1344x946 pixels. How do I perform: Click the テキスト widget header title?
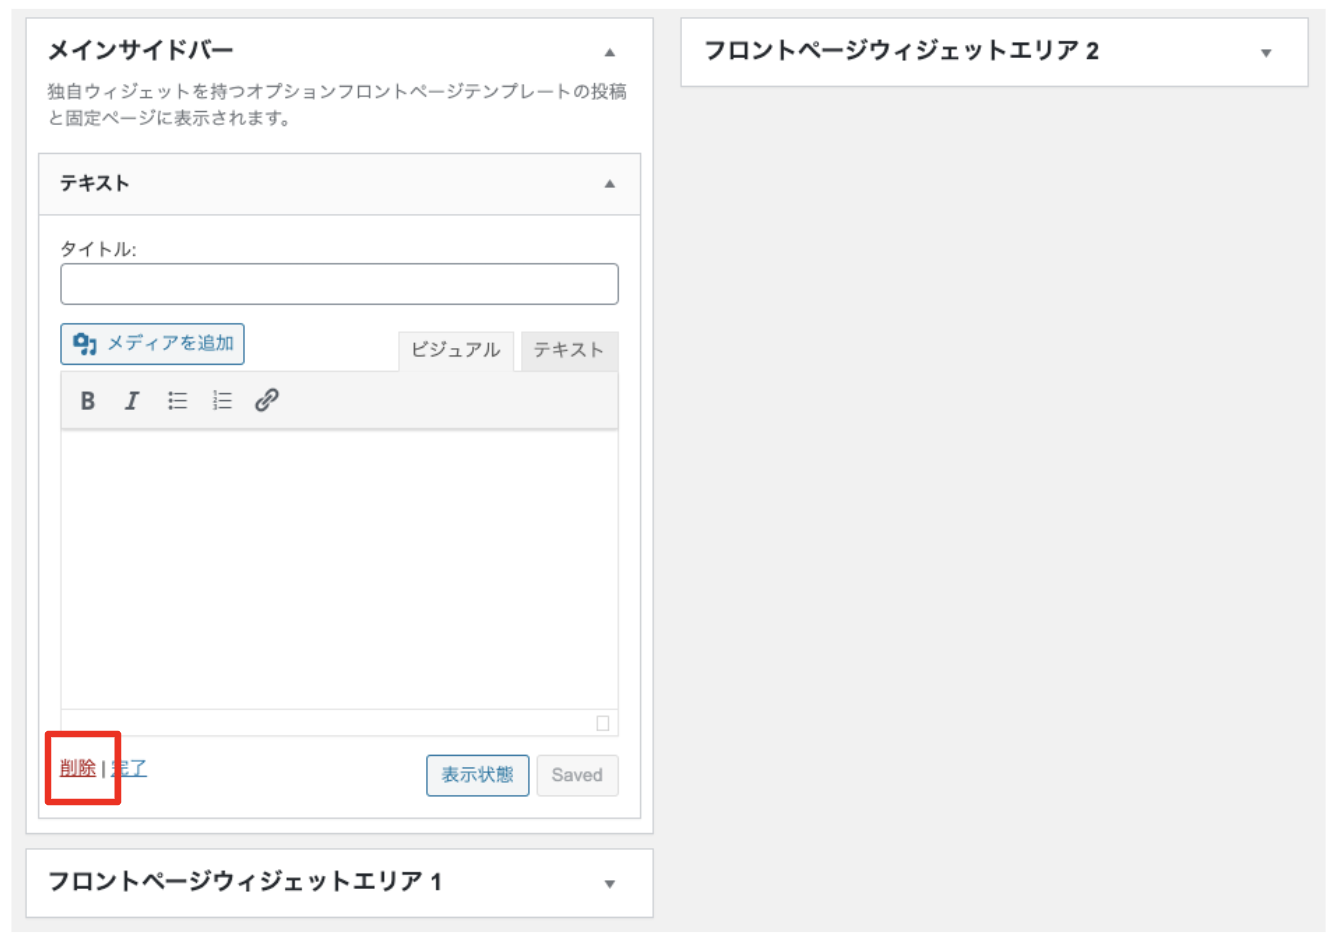(x=95, y=184)
